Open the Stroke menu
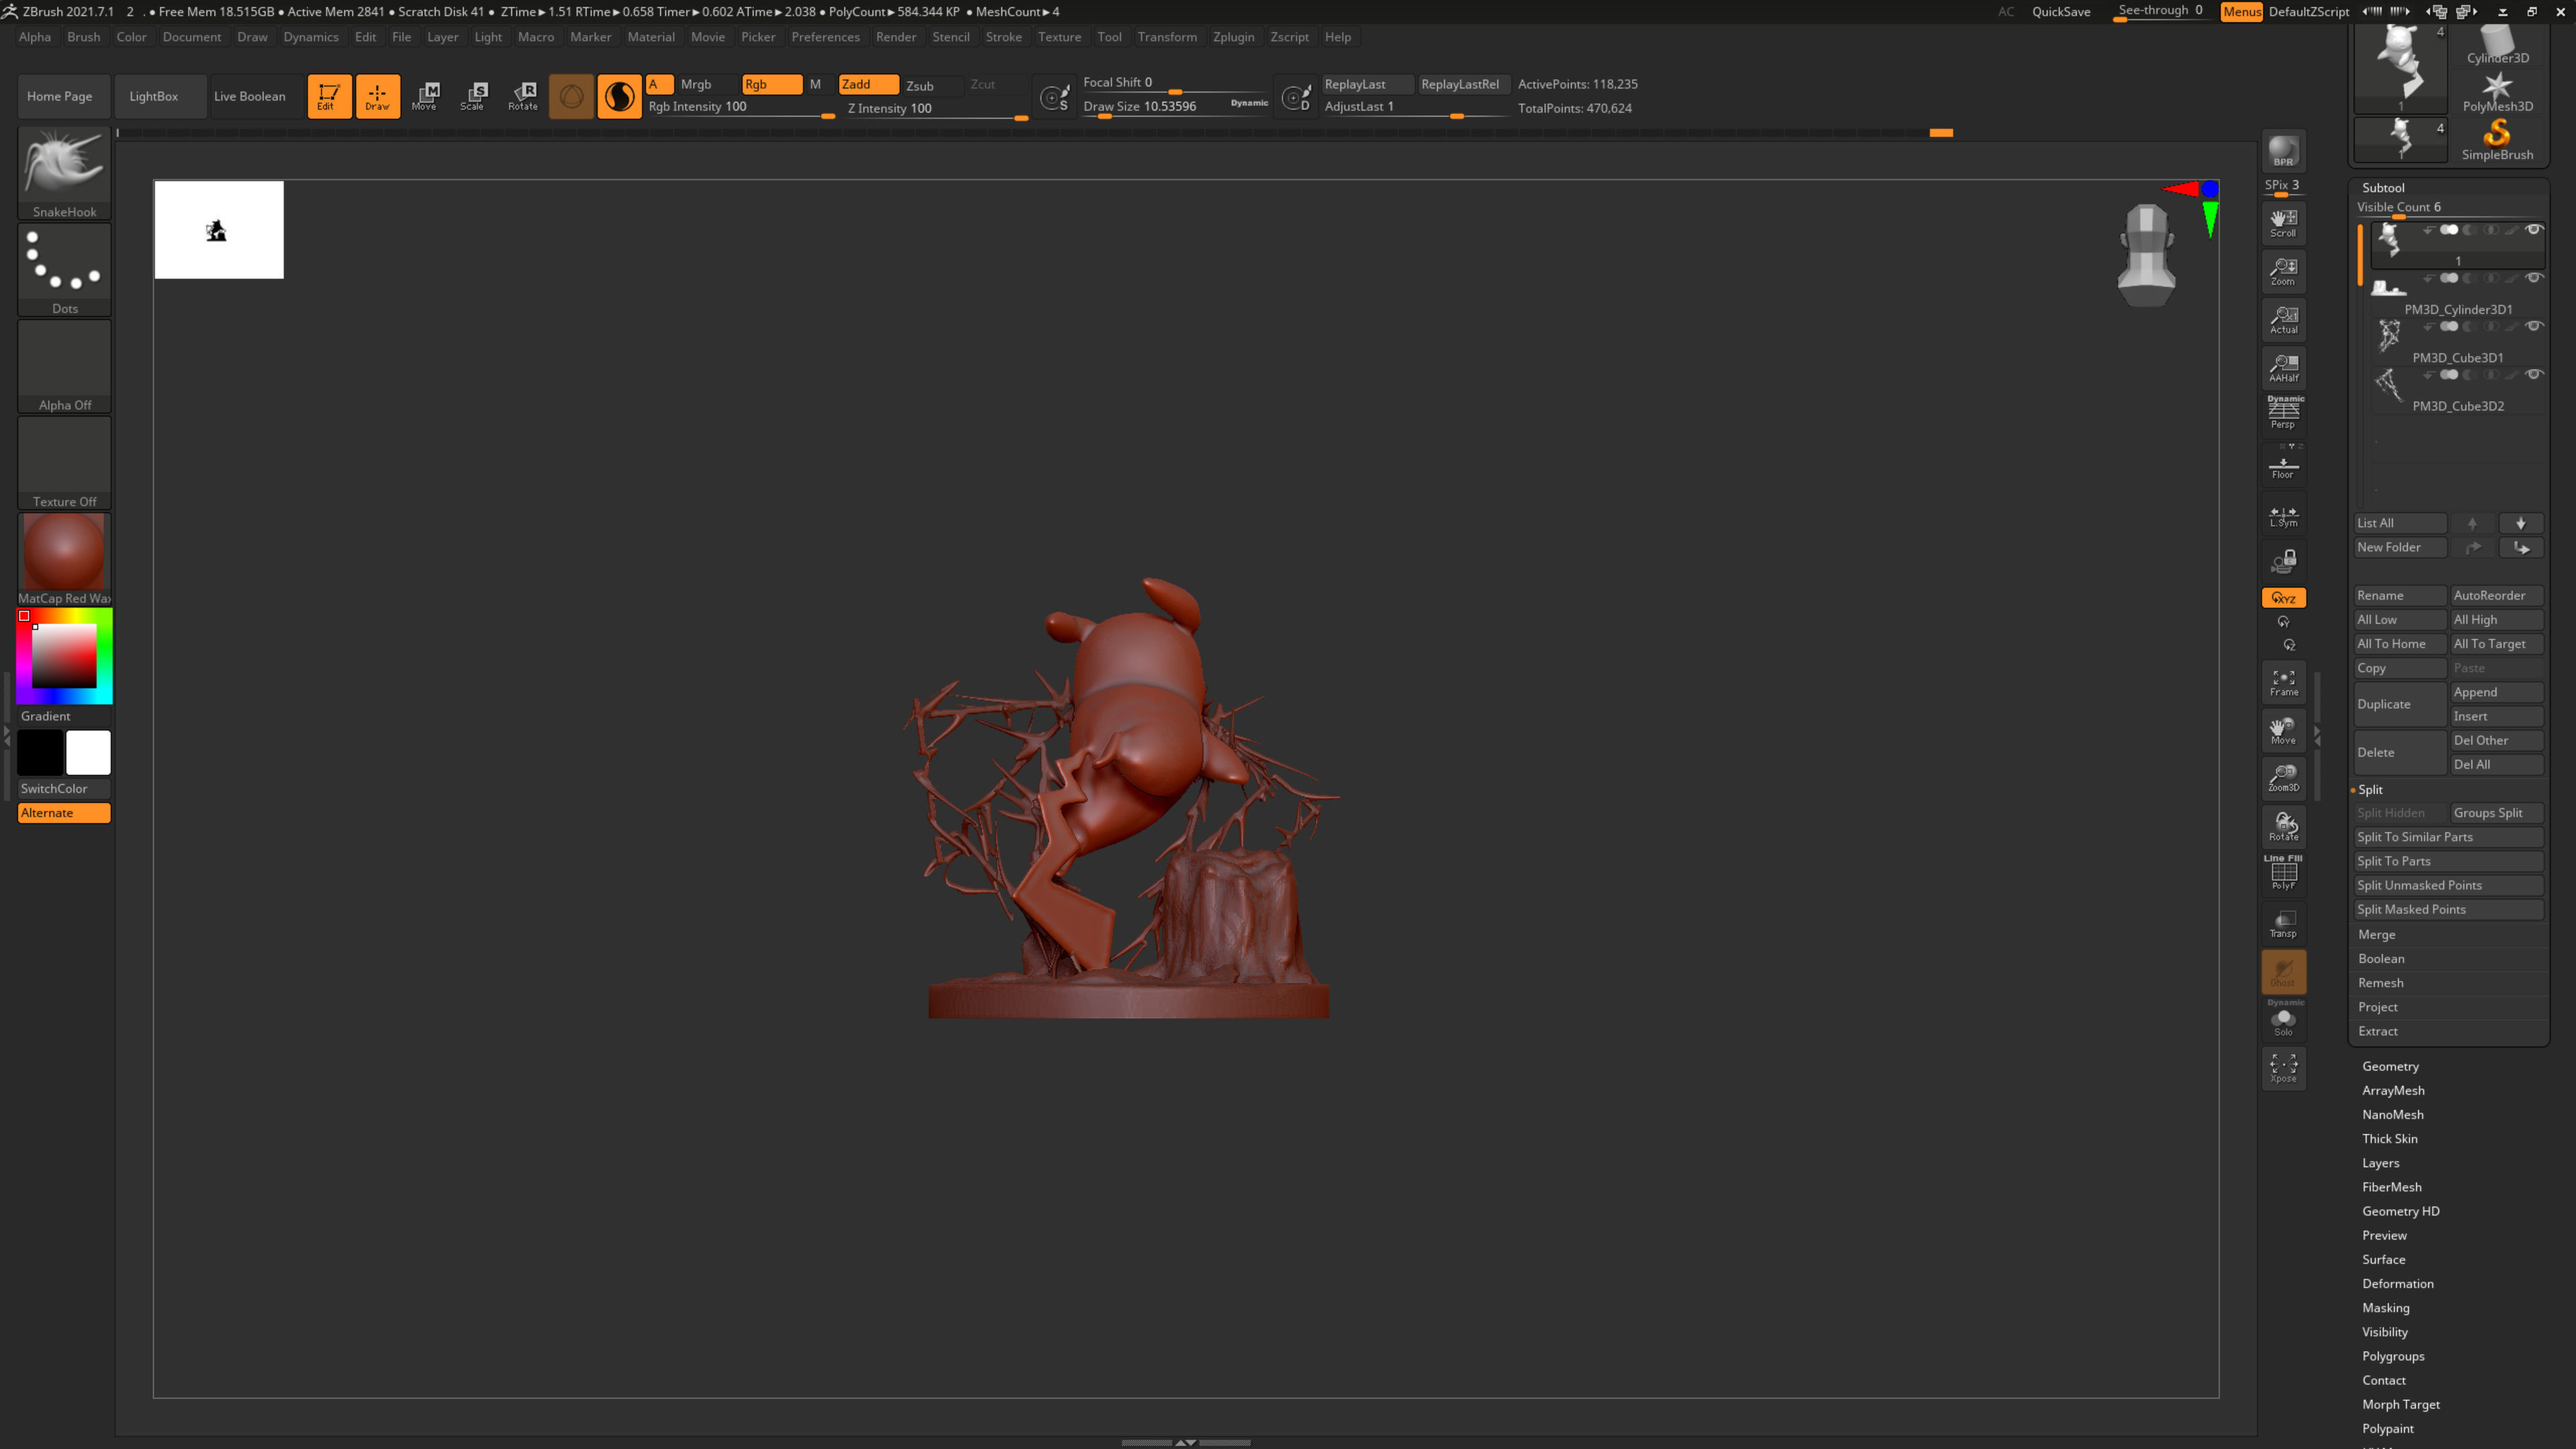This screenshot has height=1449, width=2576. tap(1003, 37)
